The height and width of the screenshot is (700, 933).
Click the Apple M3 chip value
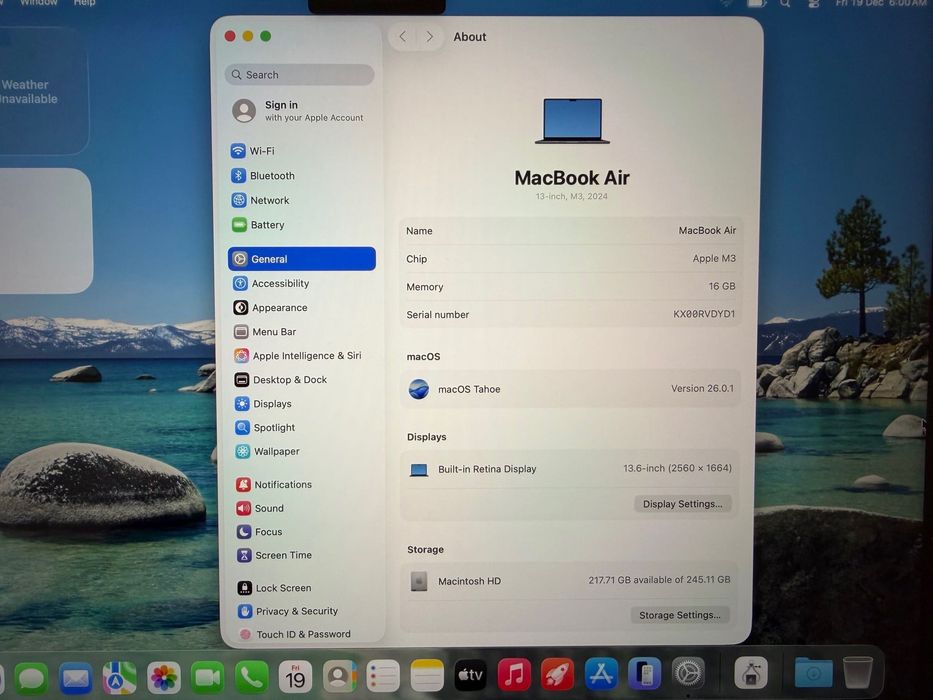714,258
